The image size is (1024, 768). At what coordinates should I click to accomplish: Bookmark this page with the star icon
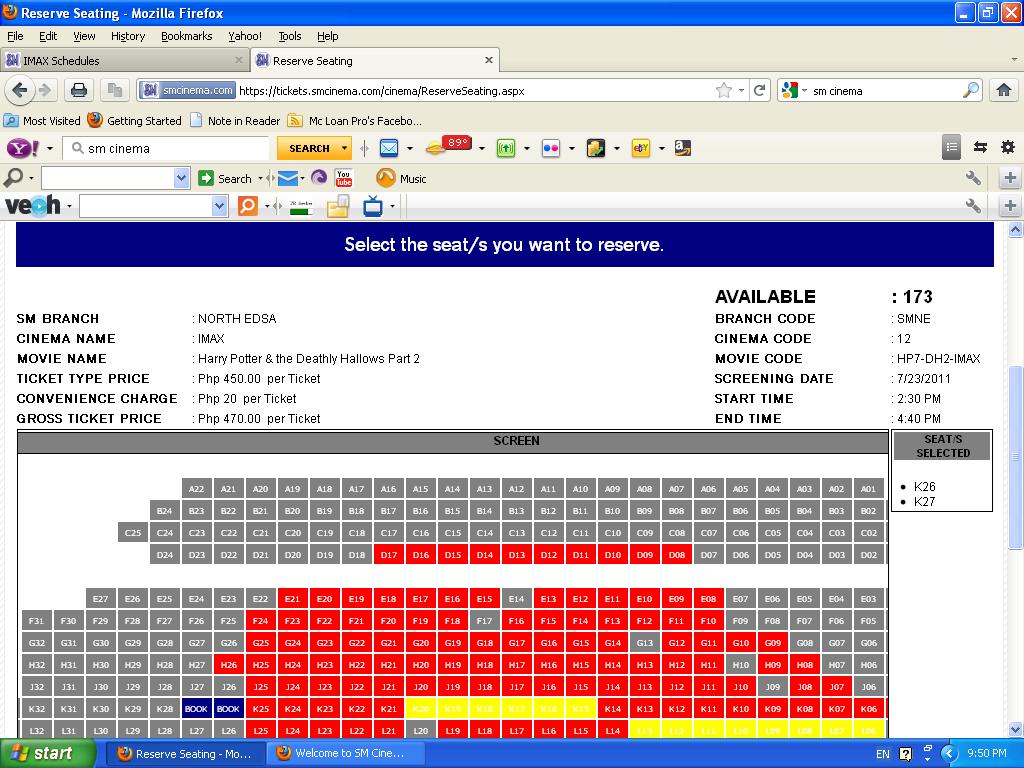724,91
